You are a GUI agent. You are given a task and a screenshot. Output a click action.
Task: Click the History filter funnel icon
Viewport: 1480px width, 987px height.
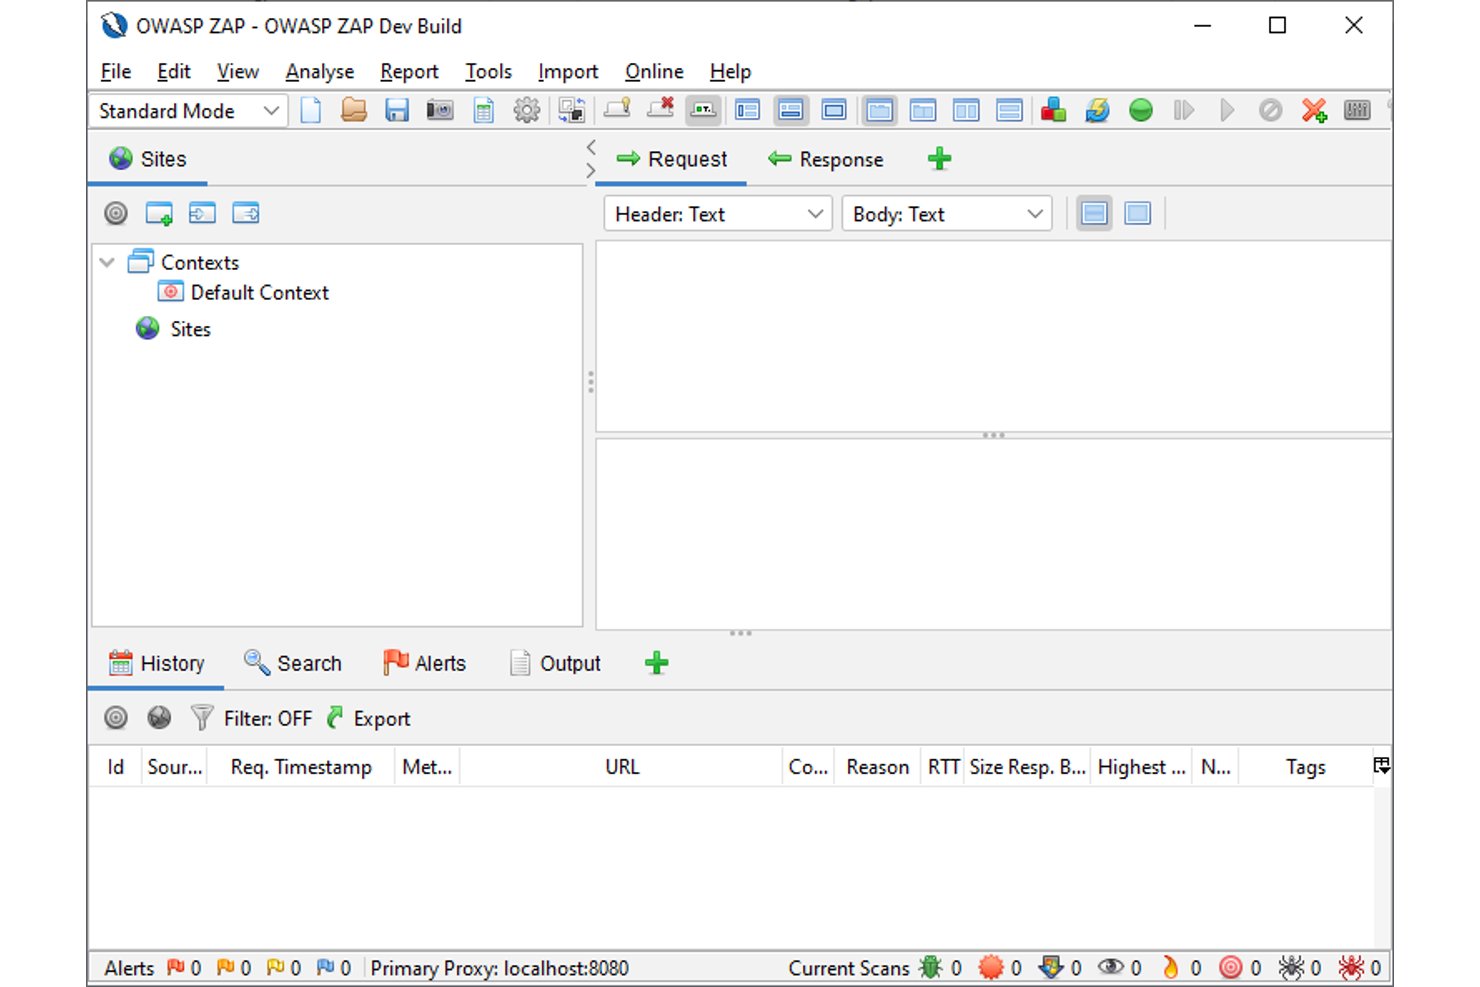point(202,718)
